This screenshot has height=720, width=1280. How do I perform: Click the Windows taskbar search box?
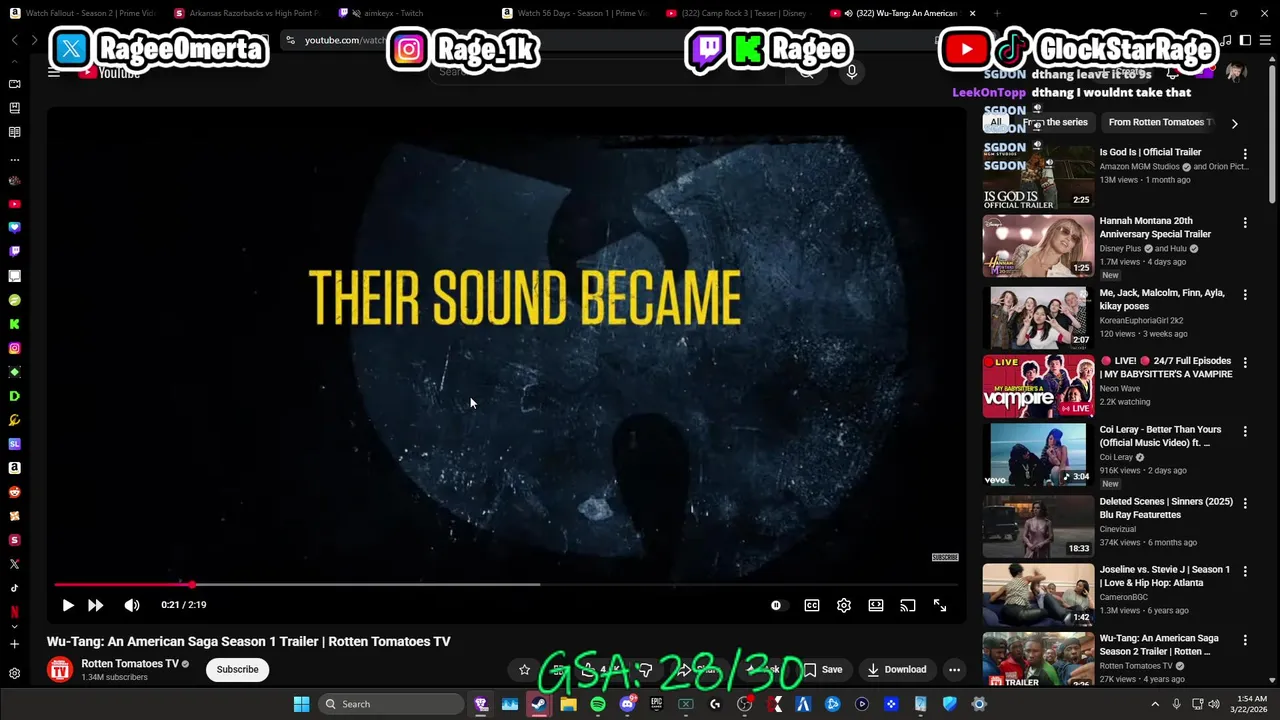coord(391,704)
